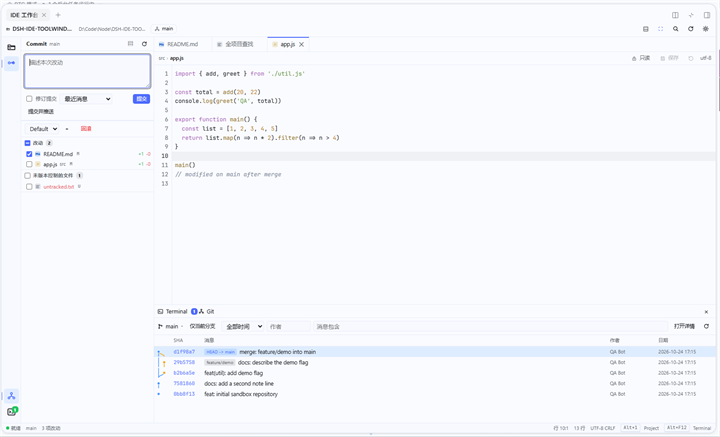This screenshot has width=720, height=437.
Task: Add a new workspace tab with plus
Action: tap(58, 15)
